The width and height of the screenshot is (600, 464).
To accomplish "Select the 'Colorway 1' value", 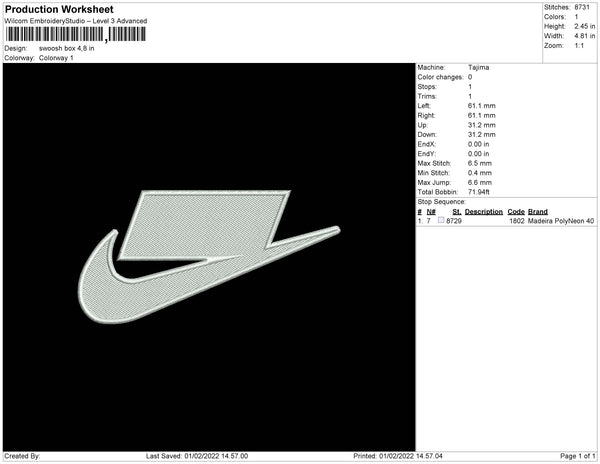I will [56, 58].
